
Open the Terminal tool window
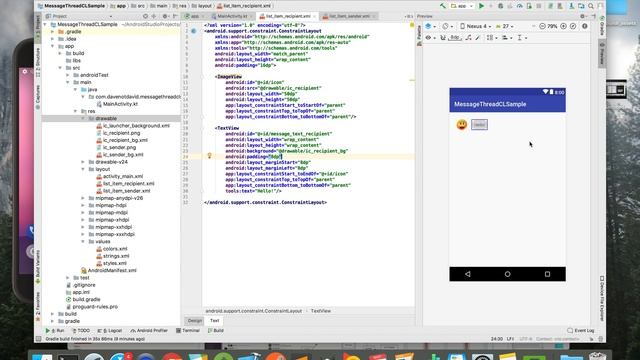188,330
